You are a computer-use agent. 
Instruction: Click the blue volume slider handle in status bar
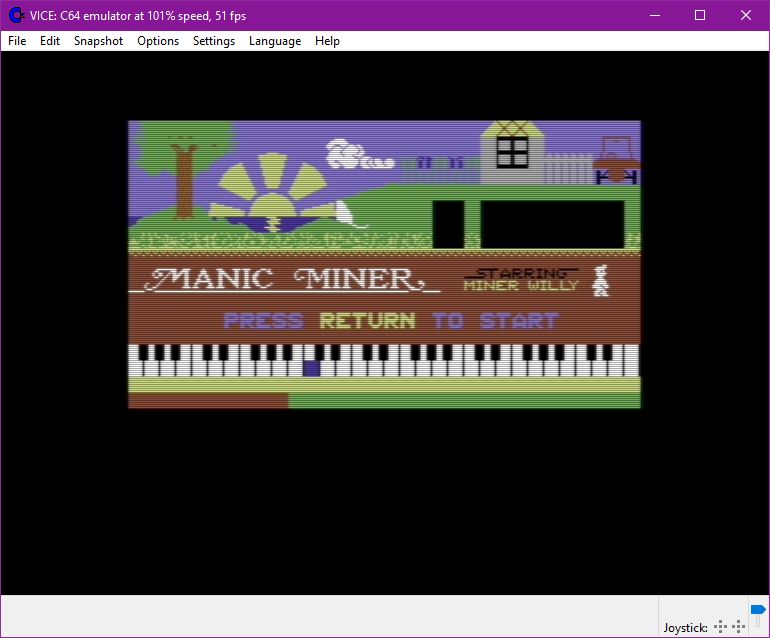point(758,610)
